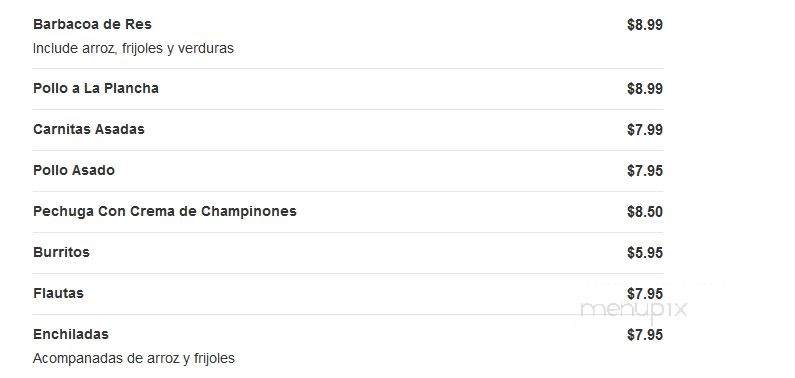795x378 pixels.
Task: Select the Enchiladas menu item
Action: [x=71, y=334]
